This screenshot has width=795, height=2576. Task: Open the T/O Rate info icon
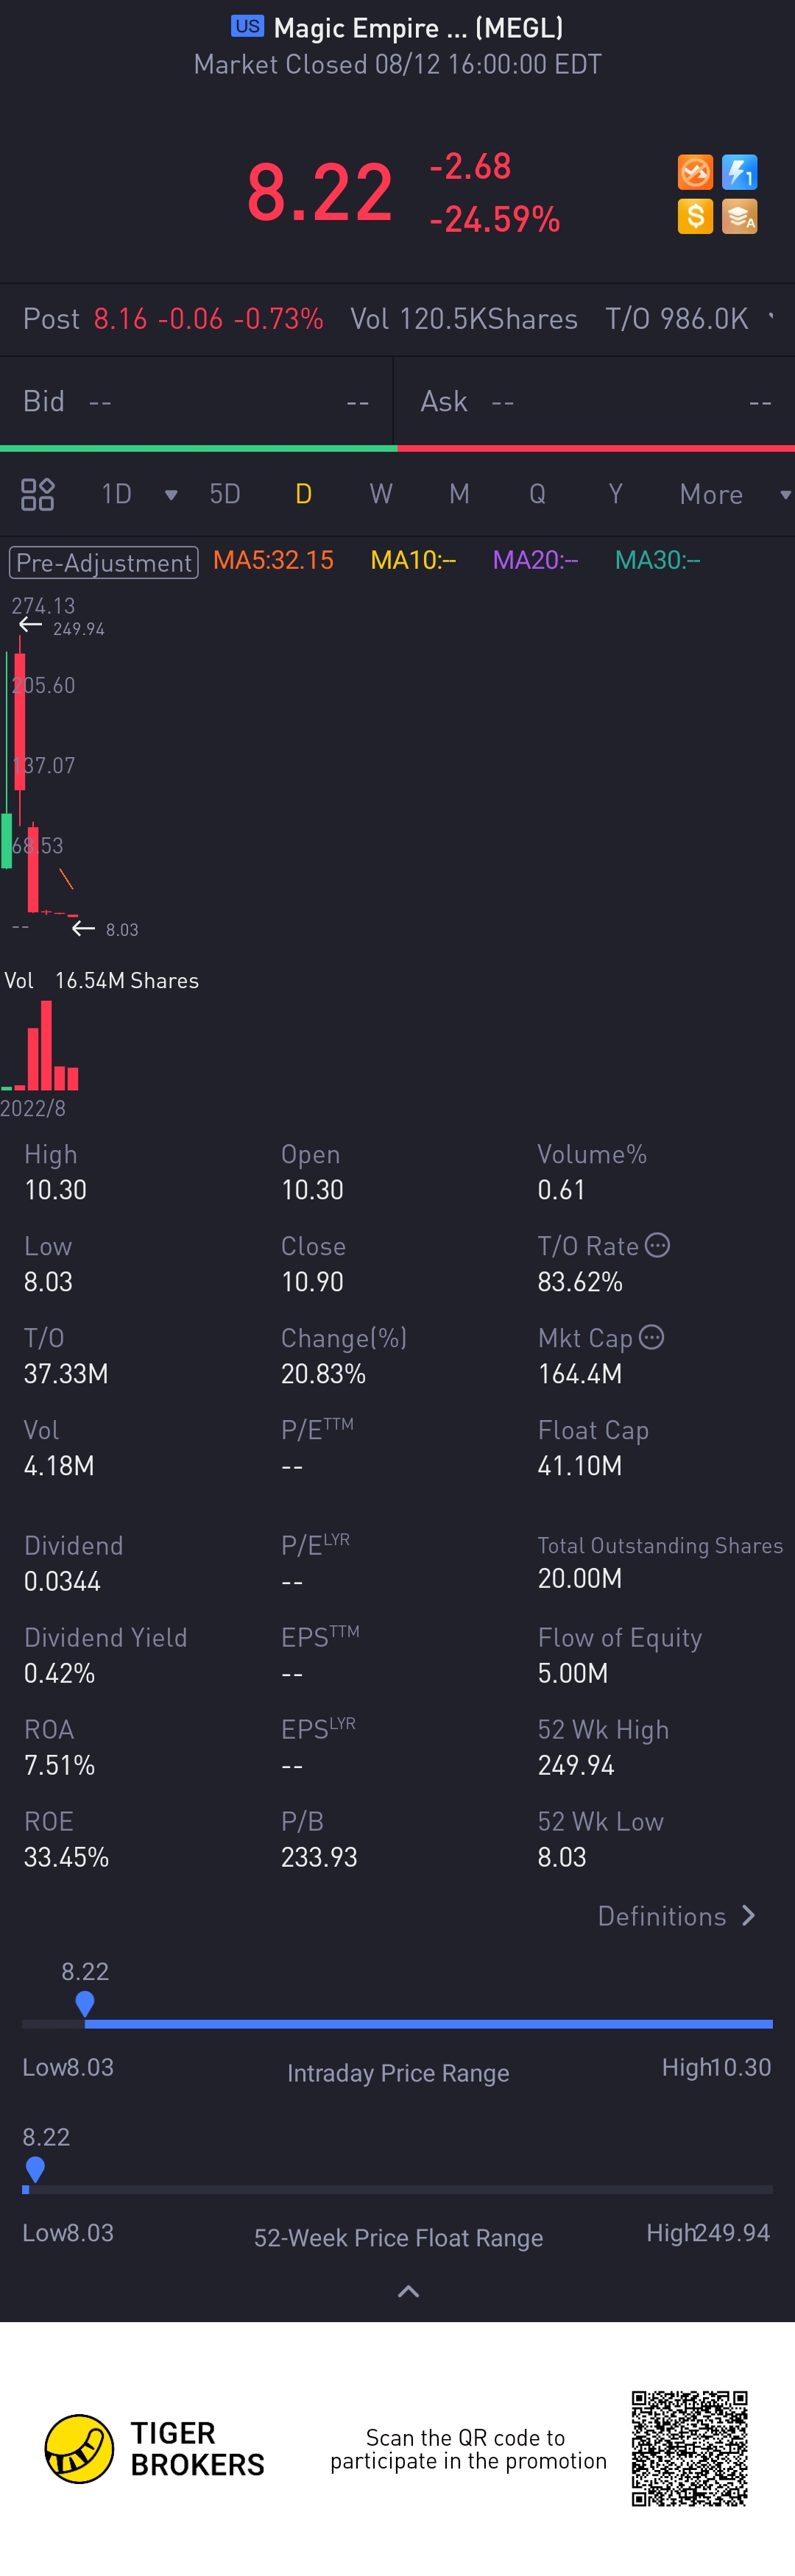657,1245
